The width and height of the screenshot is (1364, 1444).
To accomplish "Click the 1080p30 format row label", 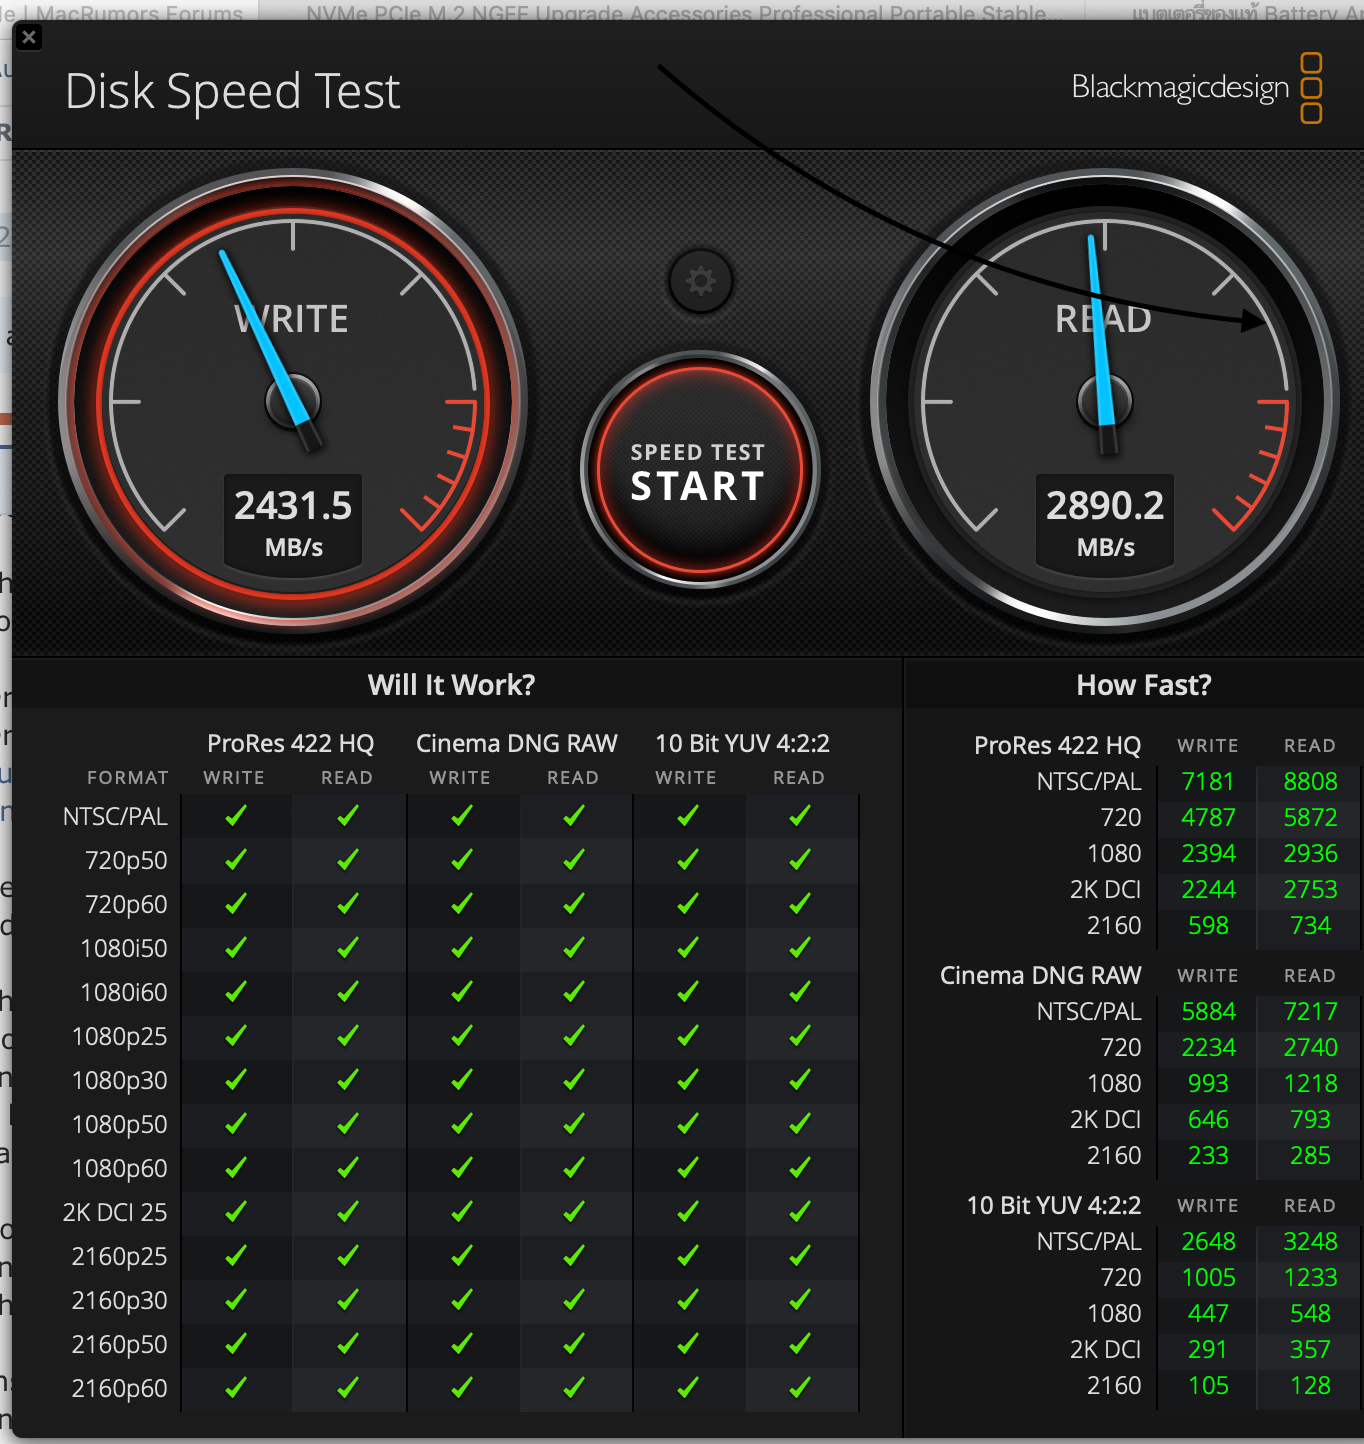I will tap(120, 1081).
